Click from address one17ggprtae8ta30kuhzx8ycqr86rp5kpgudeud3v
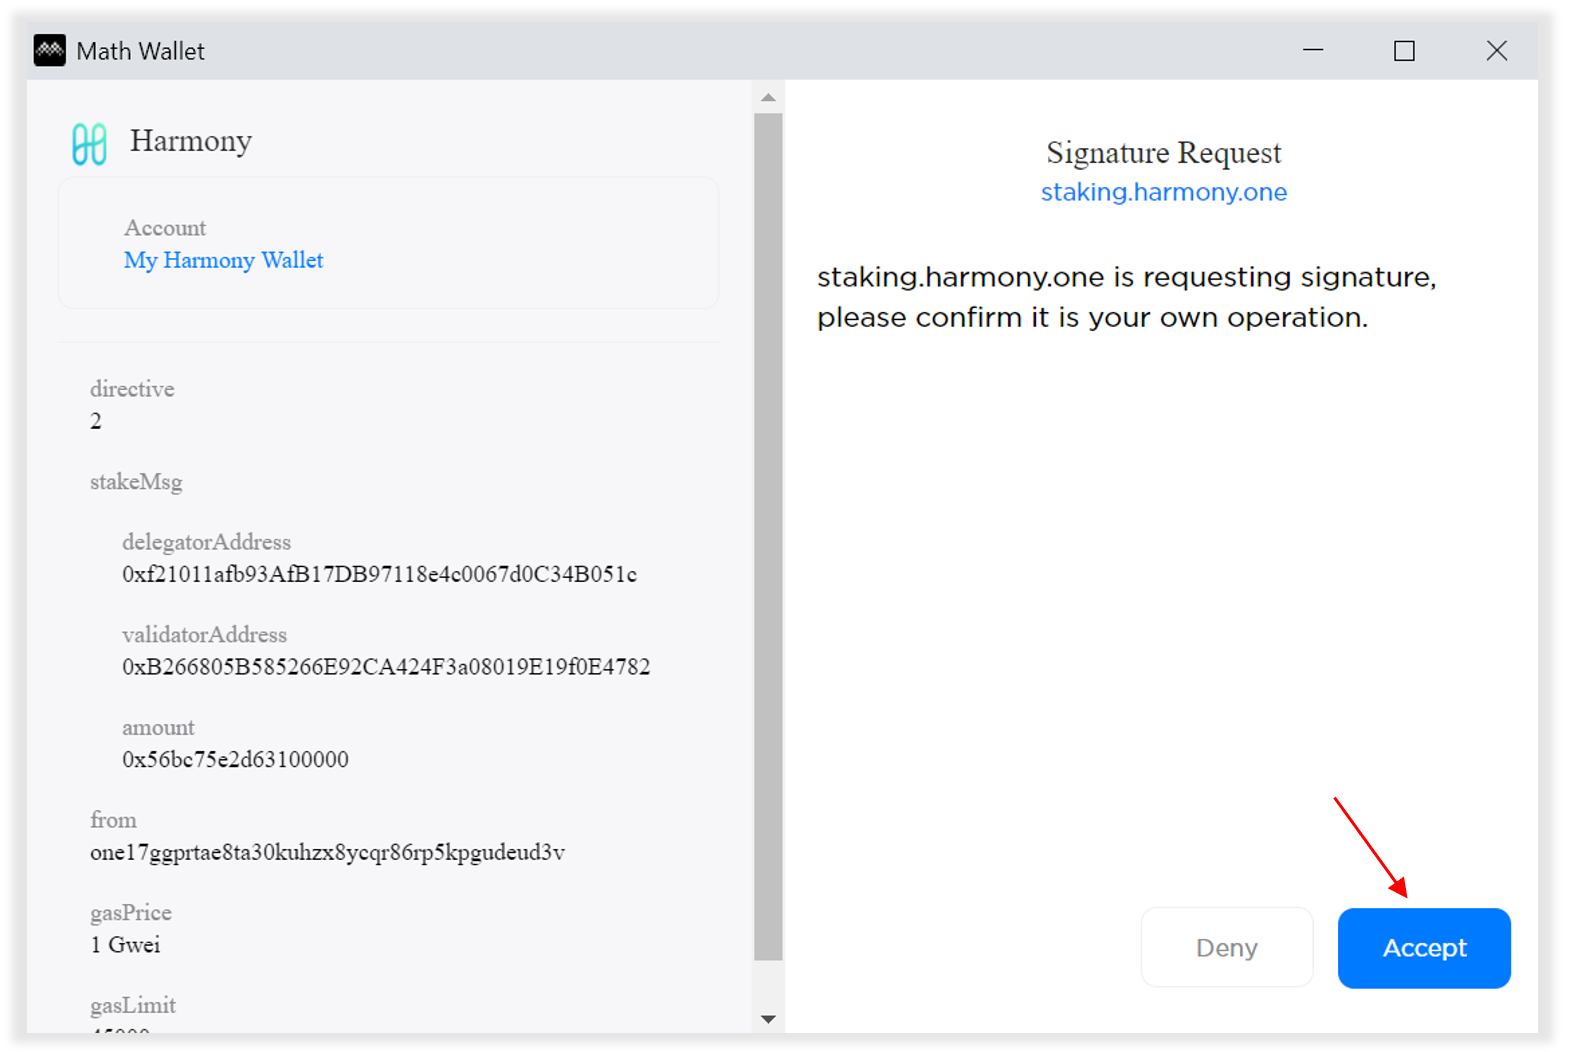1569x1052 pixels. tap(327, 853)
